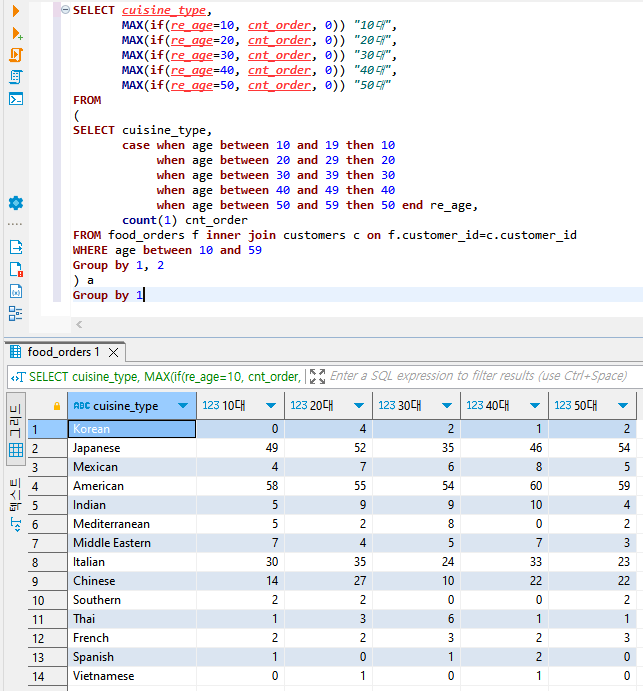Show the output panel icon
This screenshot has width=643, height=691.
(16, 247)
